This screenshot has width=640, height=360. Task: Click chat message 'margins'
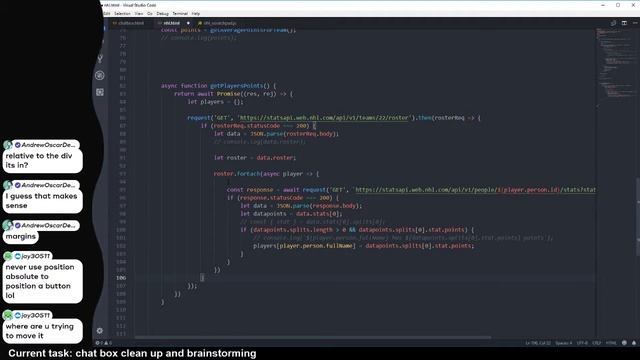(x=21, y=236)
